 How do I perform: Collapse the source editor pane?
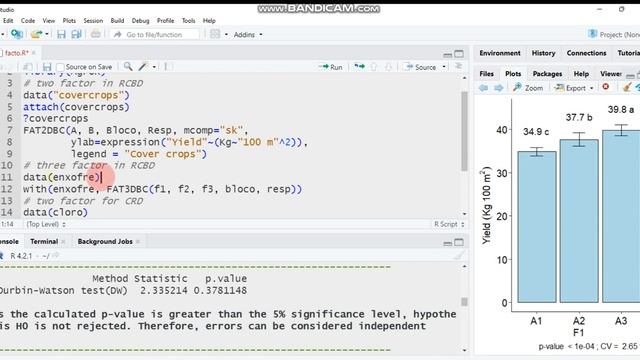(448, 54)
